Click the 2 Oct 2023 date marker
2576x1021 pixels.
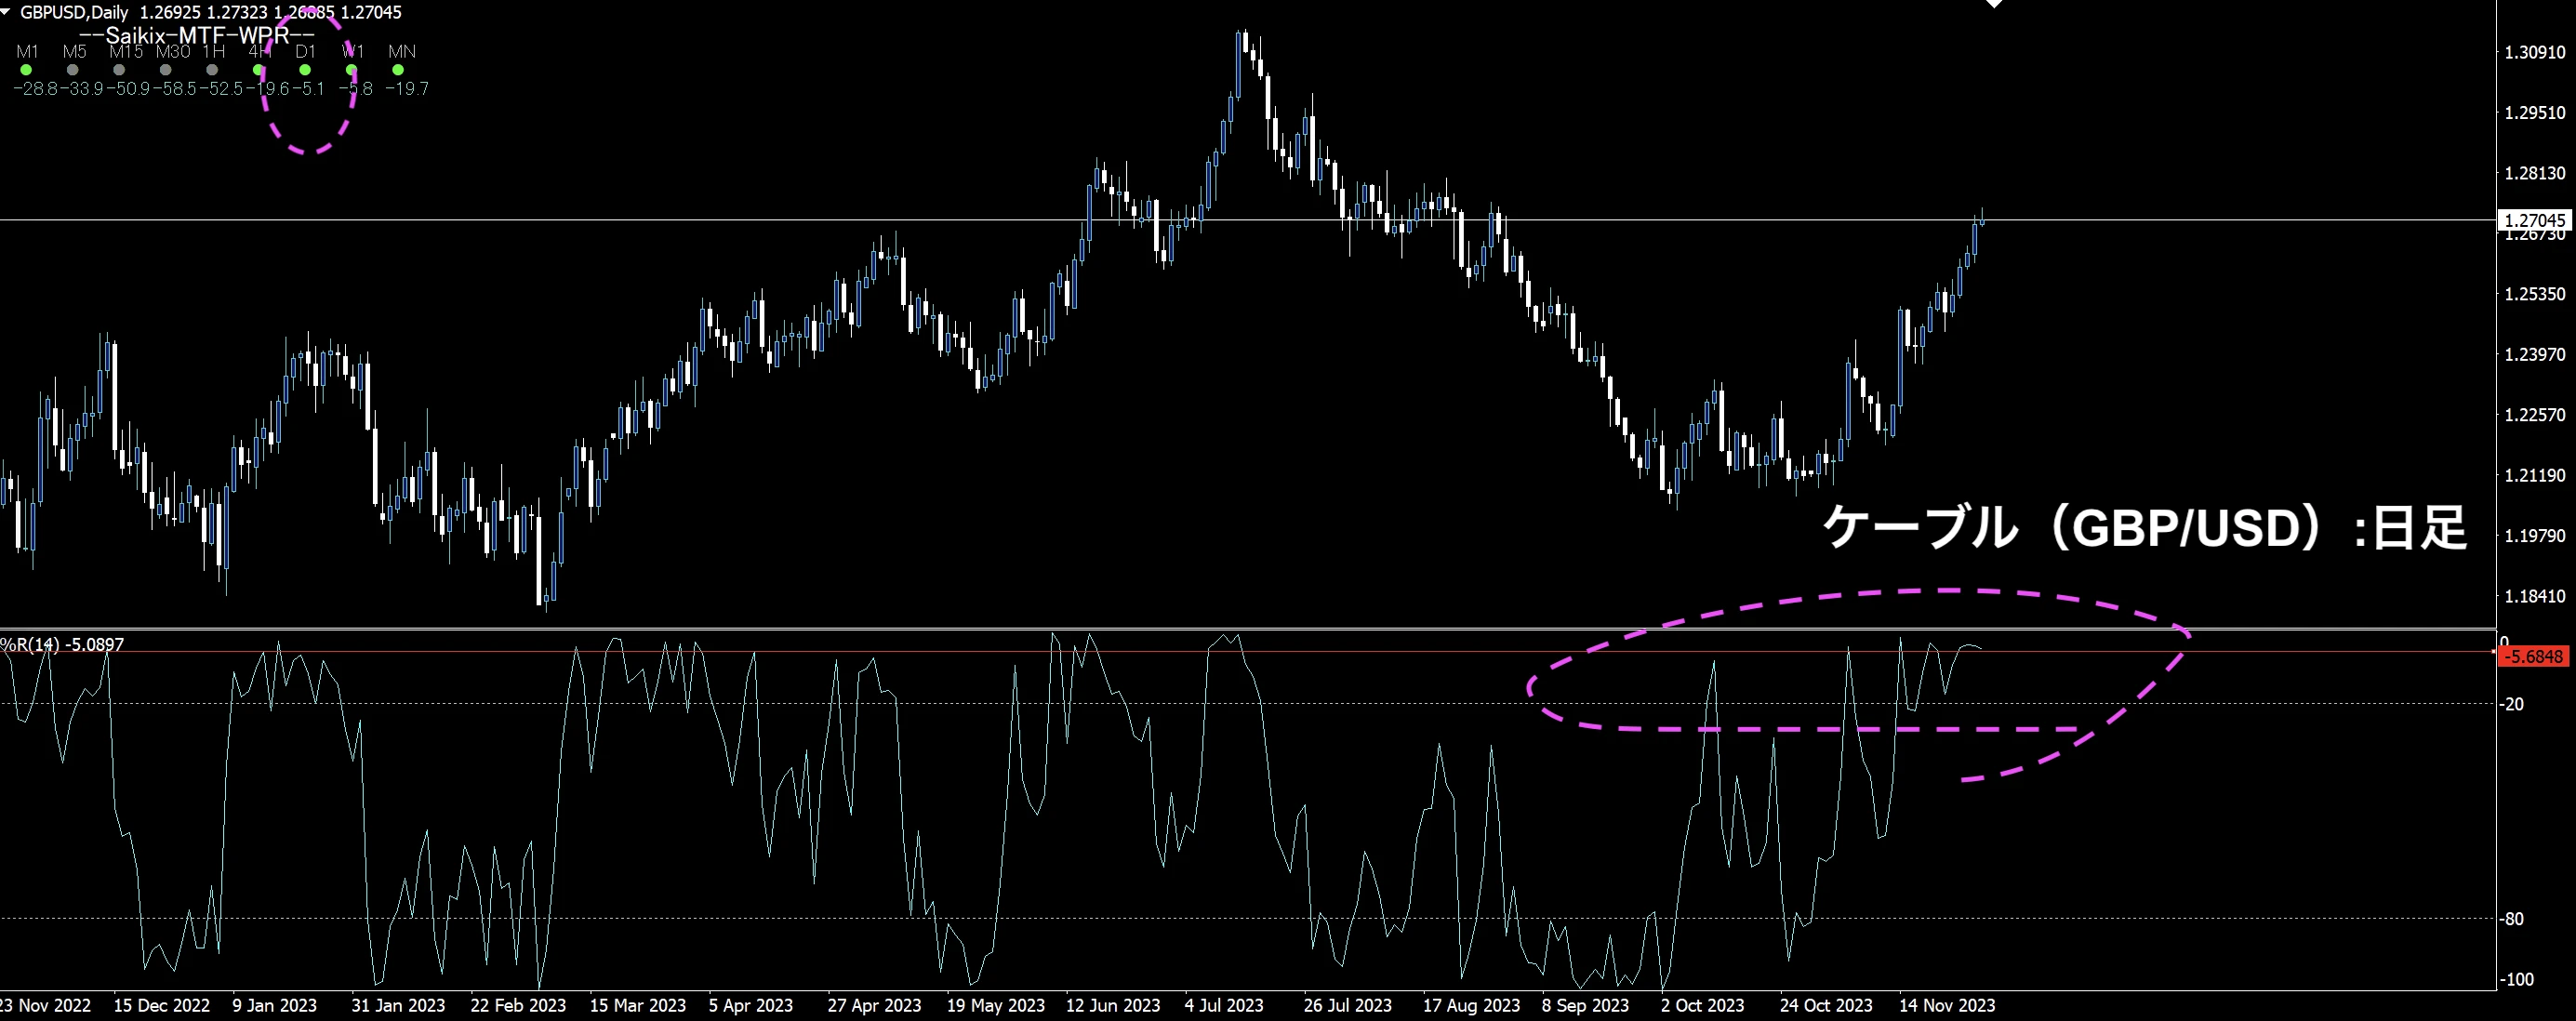[1702, 1006]
